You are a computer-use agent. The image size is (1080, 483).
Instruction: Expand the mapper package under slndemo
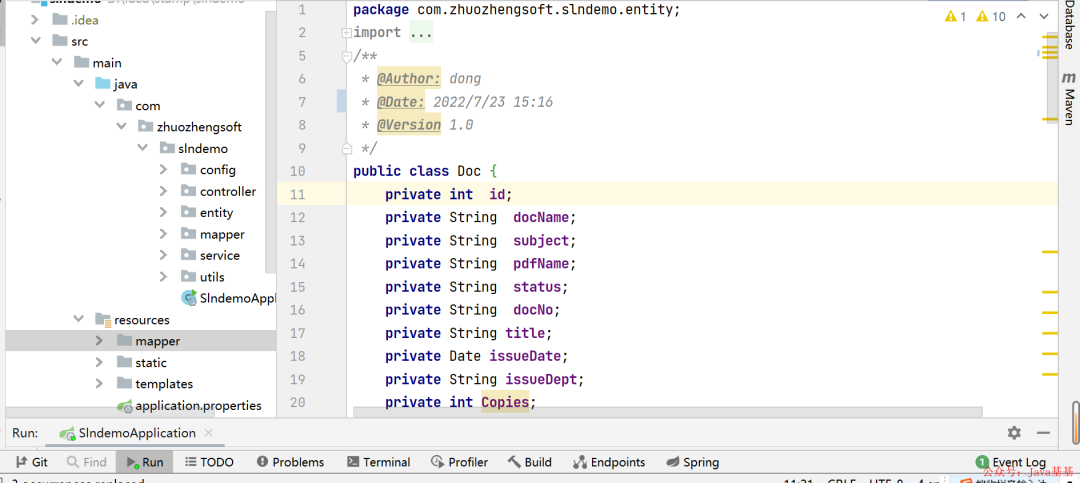click(163, 234)
